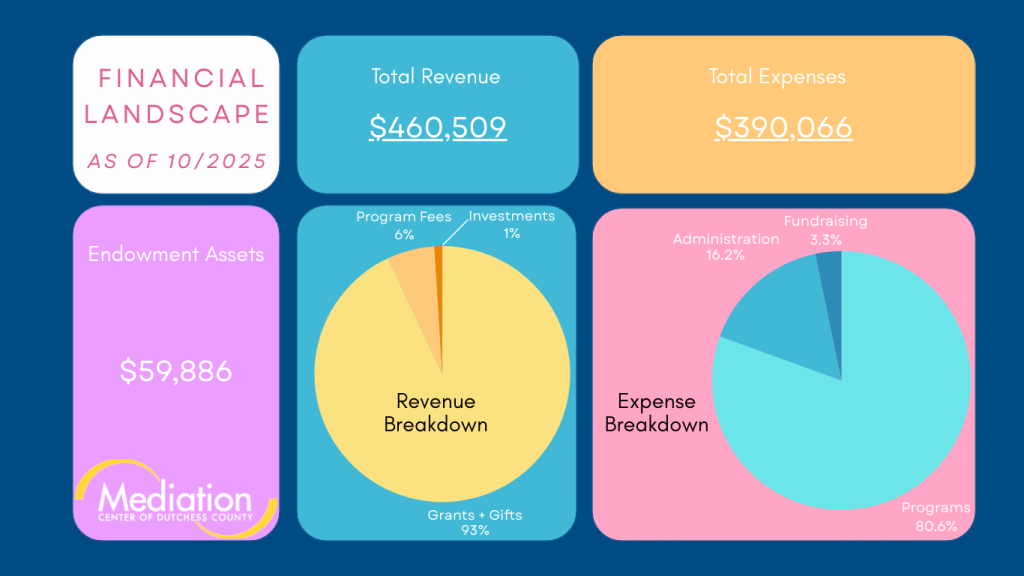Select the dark blue Fundraising pie slice
The image size is (1024, 576).
point(830,270)
